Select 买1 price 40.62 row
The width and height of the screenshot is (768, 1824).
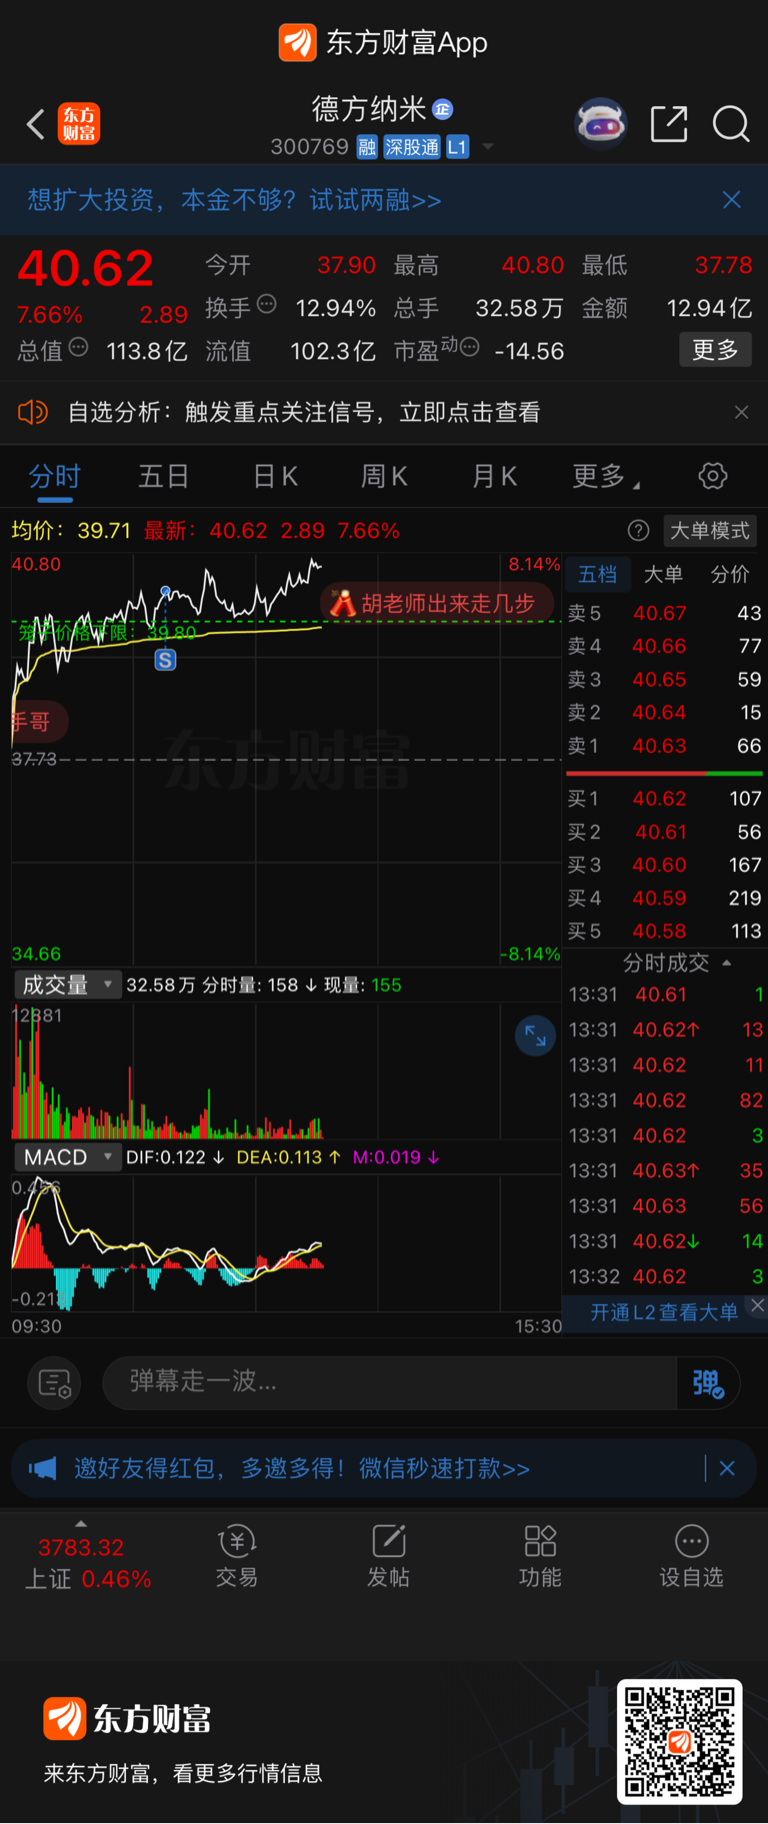665,798
